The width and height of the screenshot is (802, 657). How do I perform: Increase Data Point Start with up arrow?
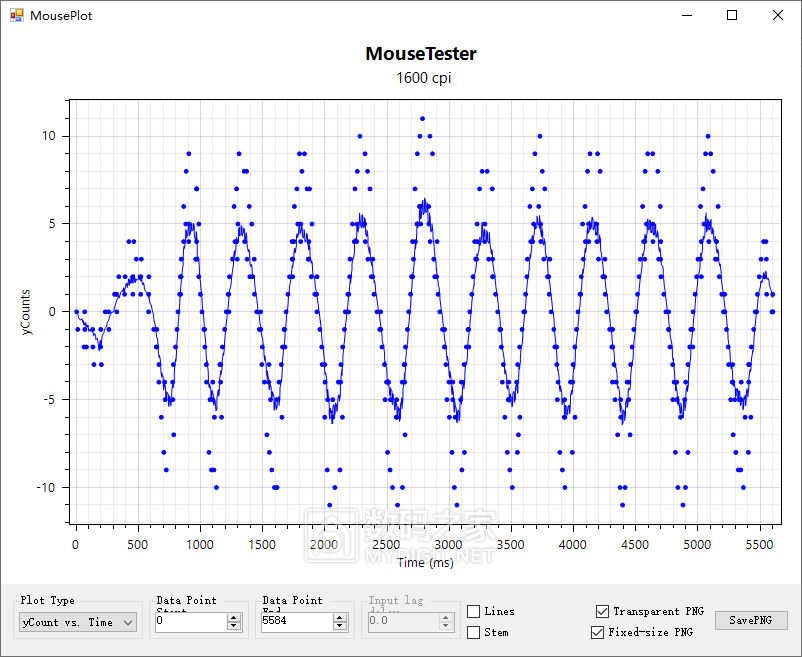234,618
